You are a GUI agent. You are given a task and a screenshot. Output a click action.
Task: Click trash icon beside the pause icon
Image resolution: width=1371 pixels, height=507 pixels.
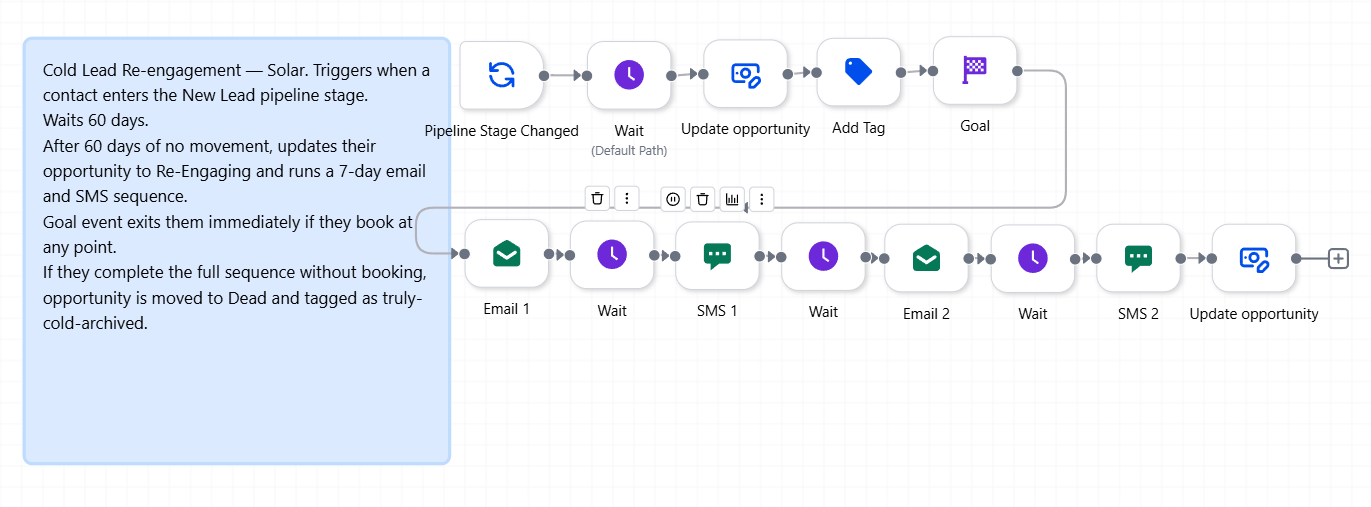coord(703,199)
